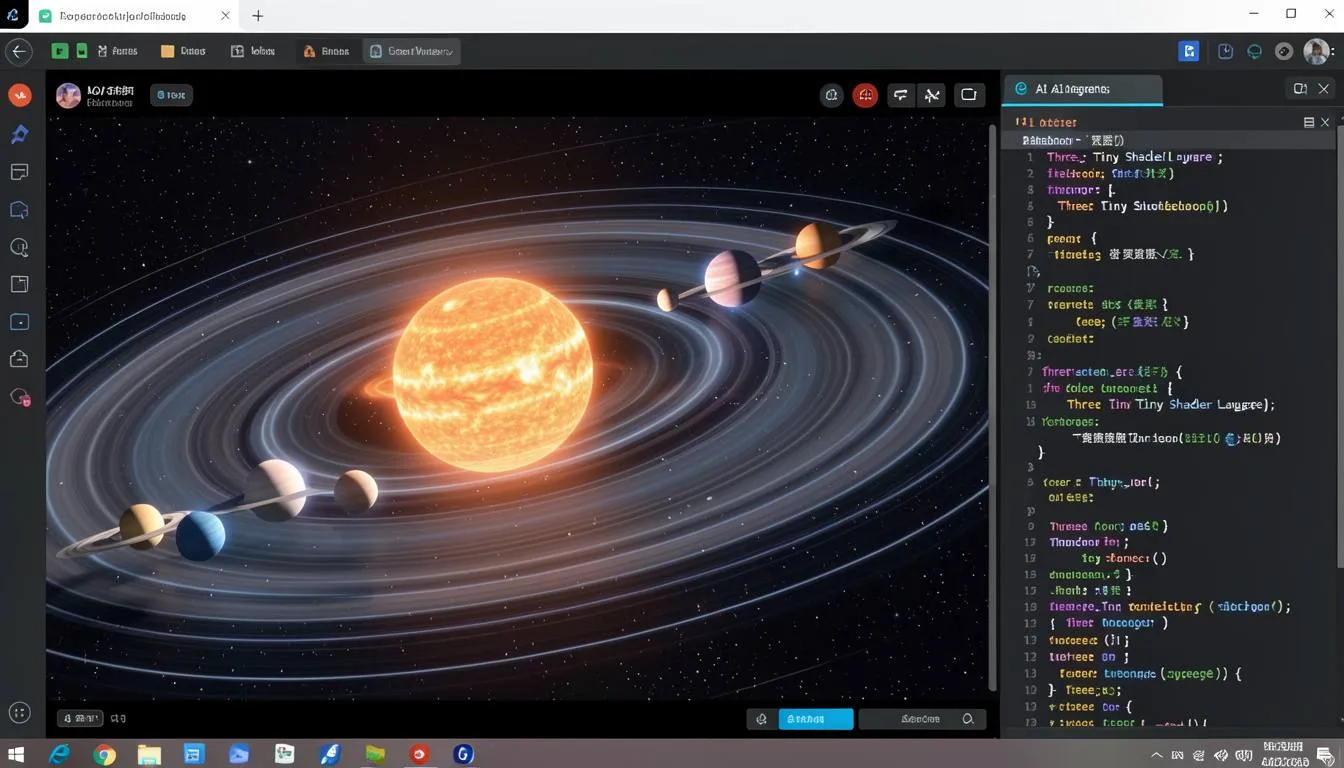Open the screen-share monitor icon in the left sidebar

click(x=19, y=321)
